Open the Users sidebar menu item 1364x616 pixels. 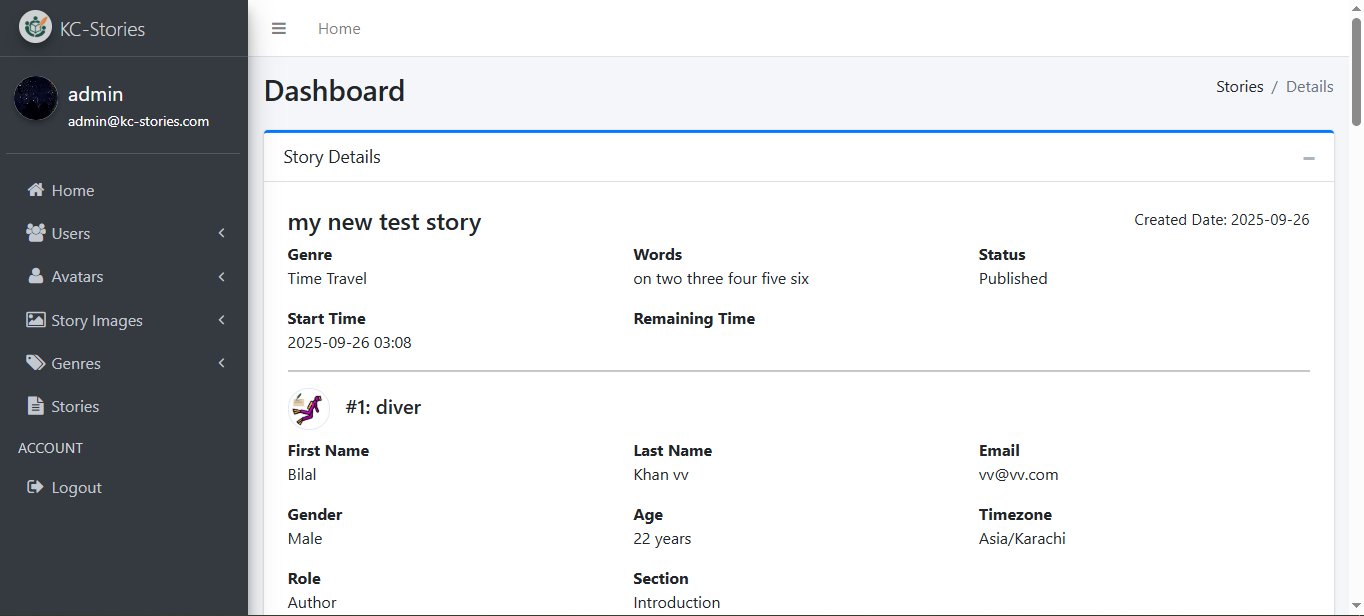[124, 233]
